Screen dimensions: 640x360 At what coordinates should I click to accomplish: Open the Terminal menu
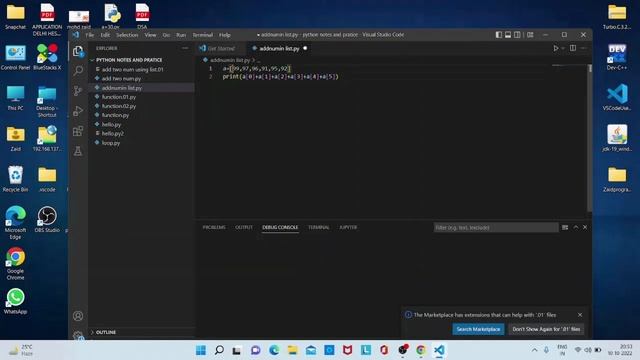click(x=202, y=35)
